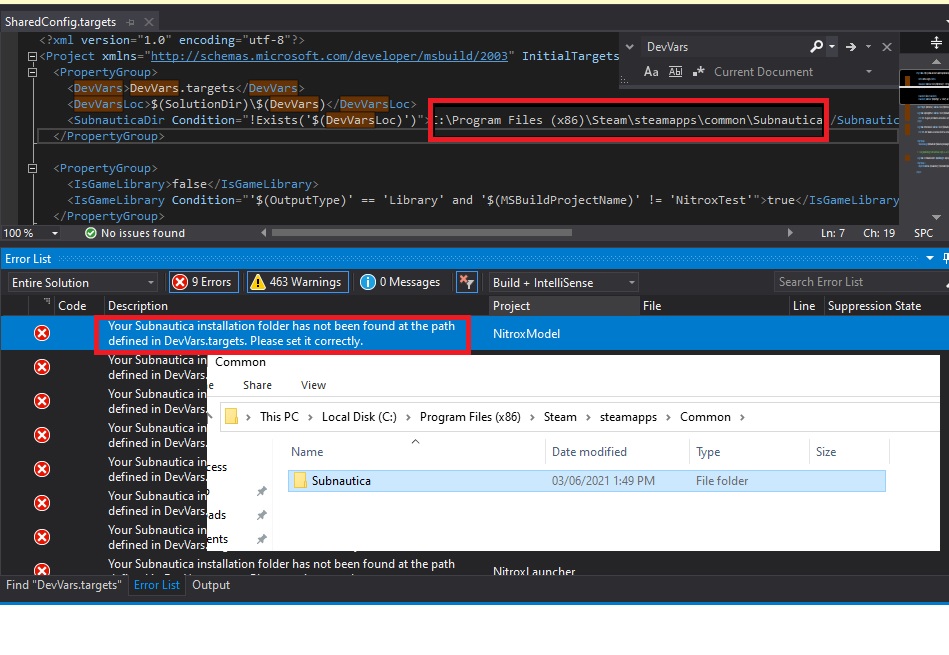949x655 pixels.
Task: Close the SharedConfig.targets tab
Action: (x=148, y=22)
